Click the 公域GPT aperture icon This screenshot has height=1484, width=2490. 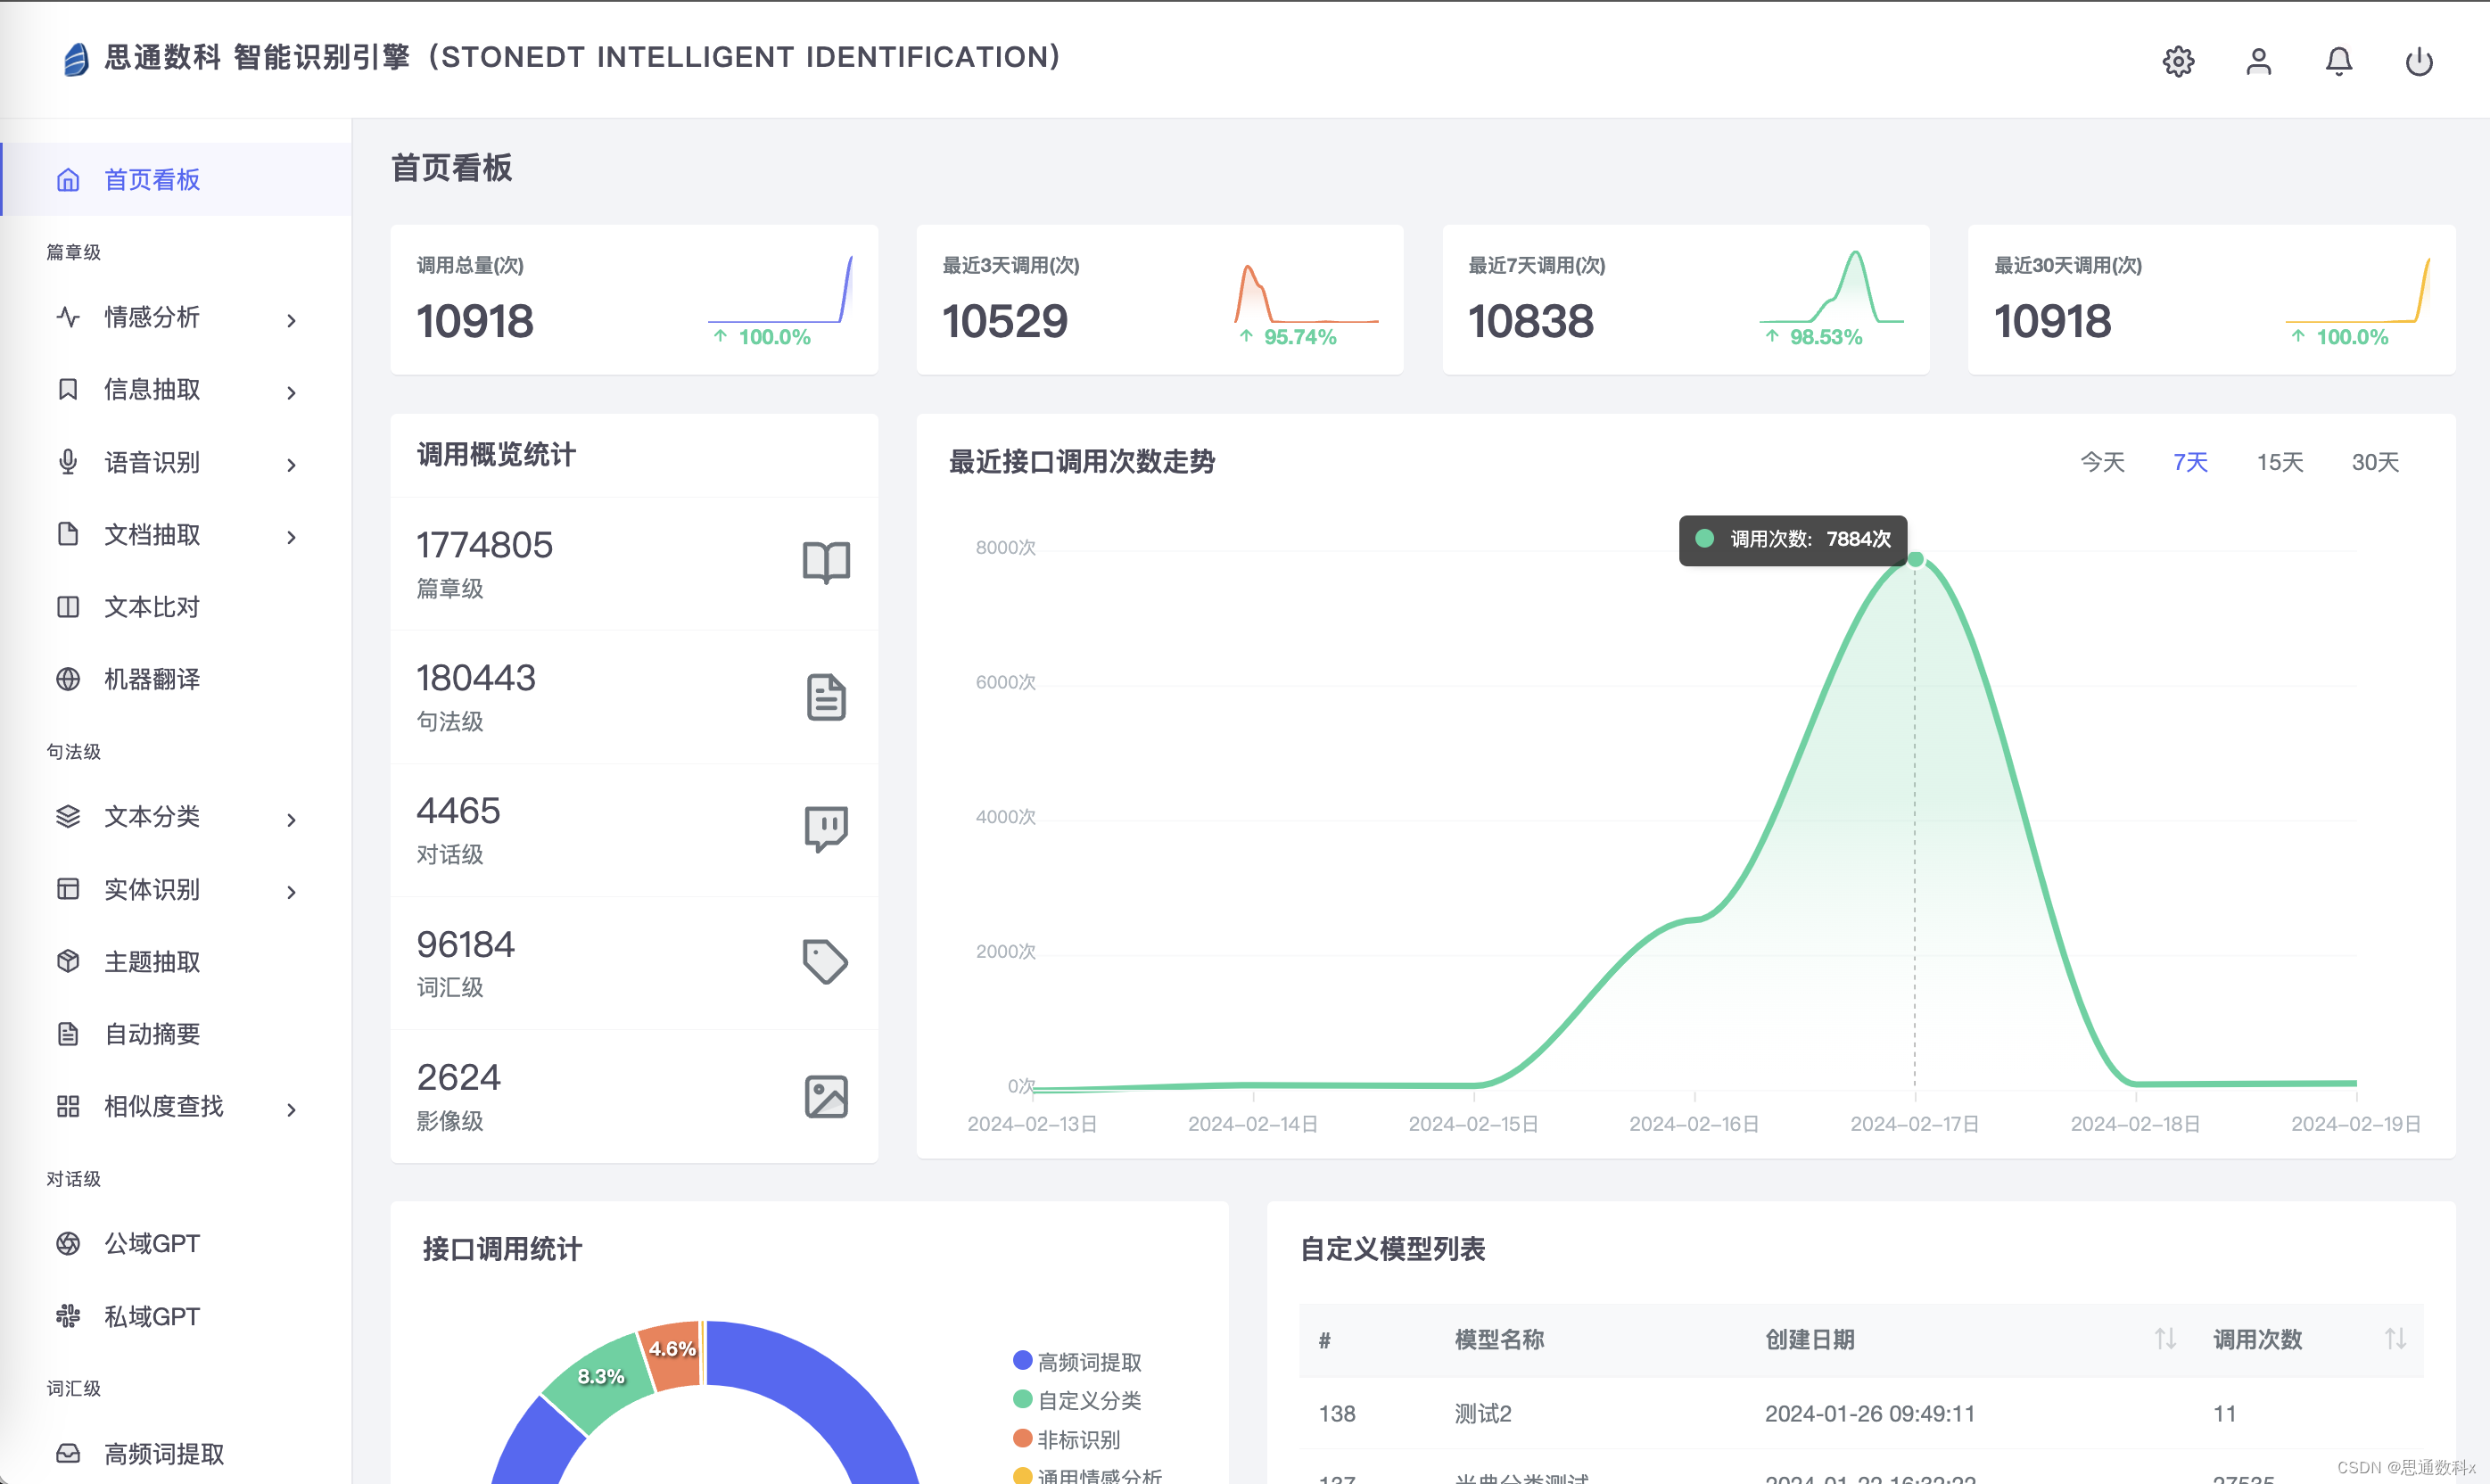pyautogui.click(x=68, y=1243)
